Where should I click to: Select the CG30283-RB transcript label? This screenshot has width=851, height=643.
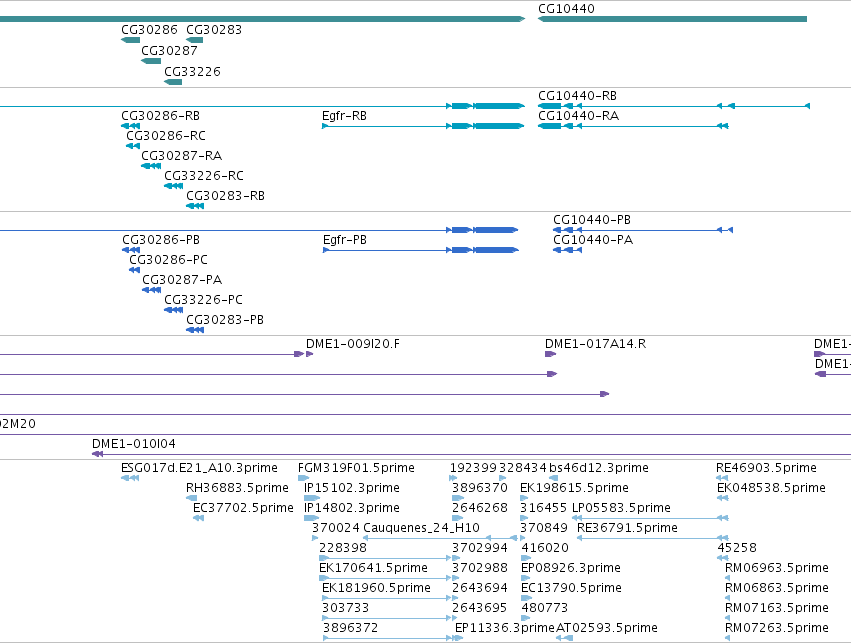[x=225, y=196]
